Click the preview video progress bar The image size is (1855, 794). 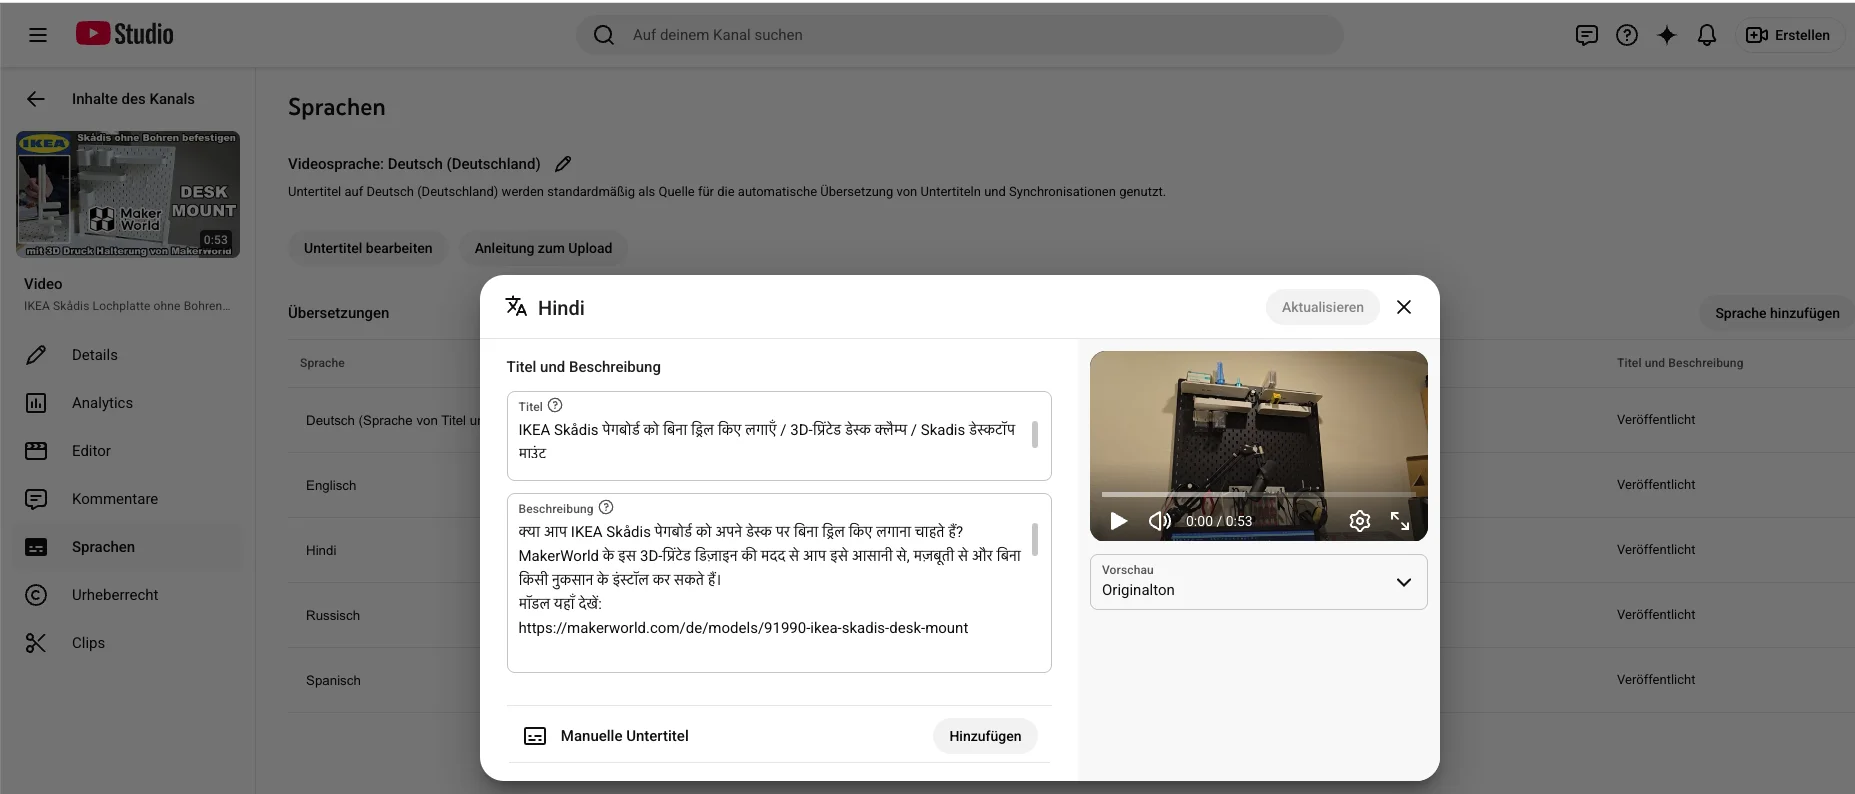(x=1258, y=494)
